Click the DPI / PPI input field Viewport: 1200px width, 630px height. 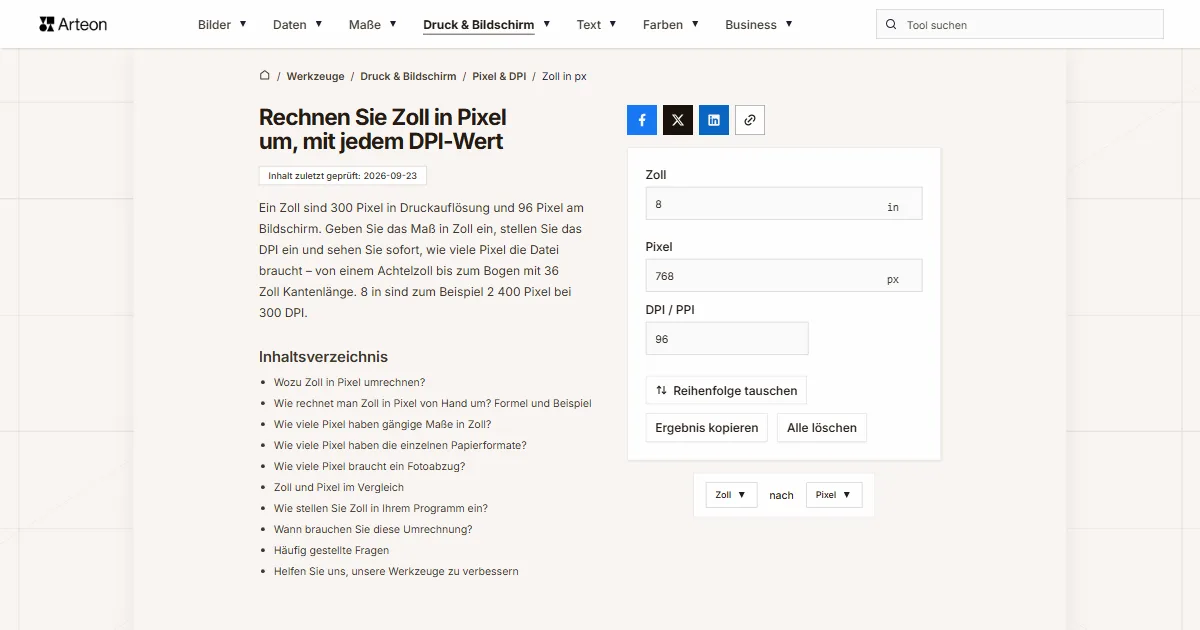pyautogui.click(x=727, y=339)
